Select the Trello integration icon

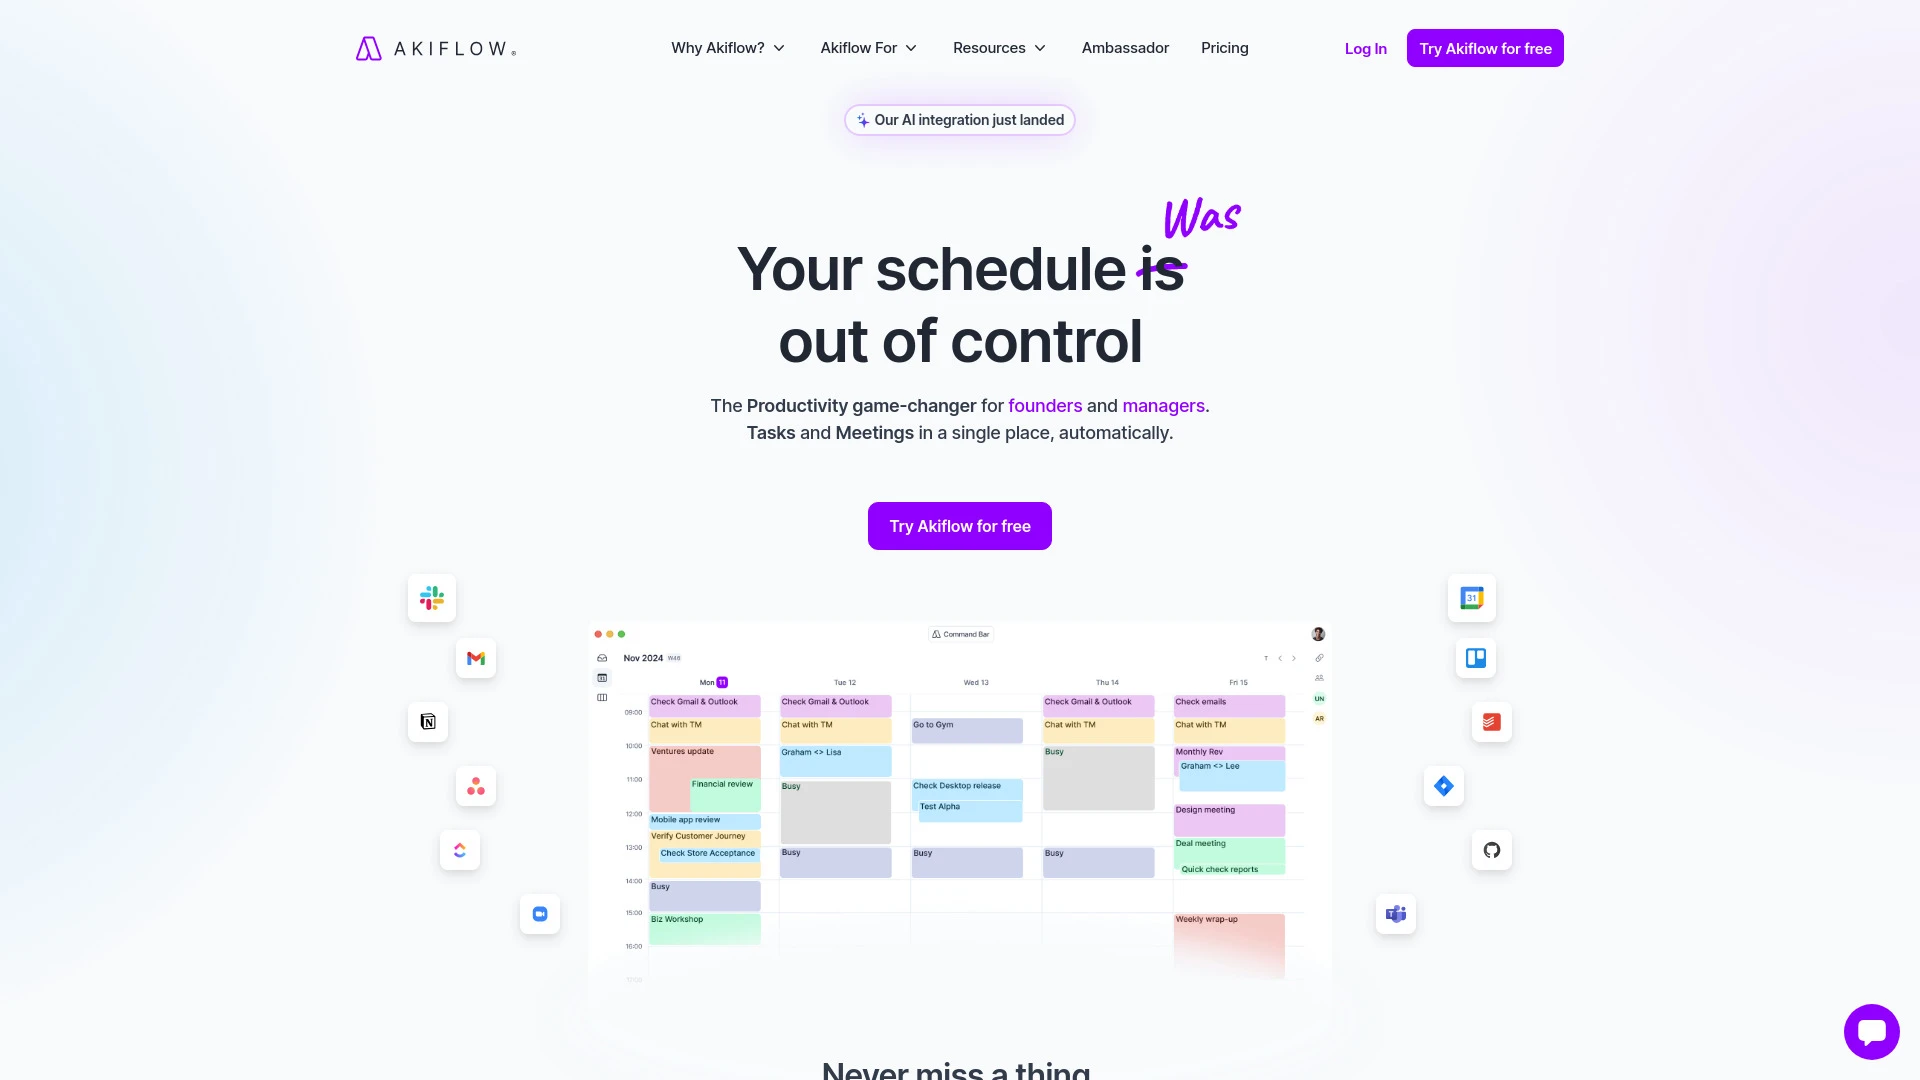(1473, 658)
